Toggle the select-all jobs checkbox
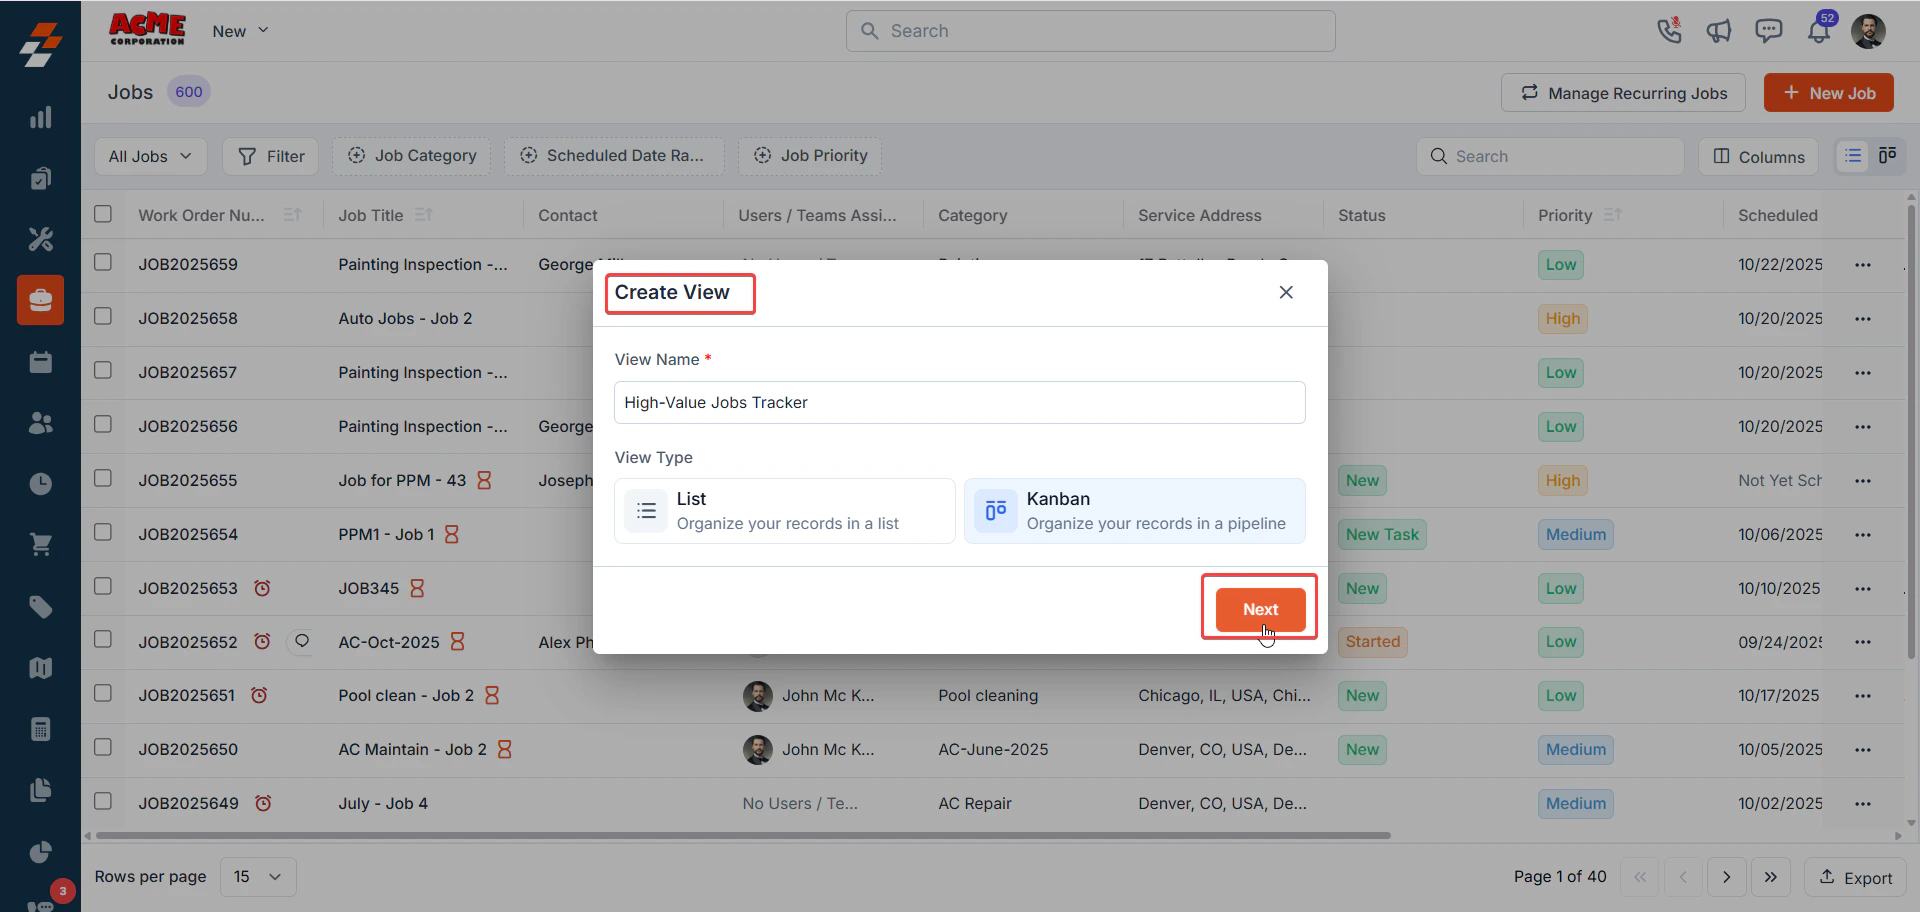The image size is (1920, 912). pyautogui.click(x=103, y=214)
